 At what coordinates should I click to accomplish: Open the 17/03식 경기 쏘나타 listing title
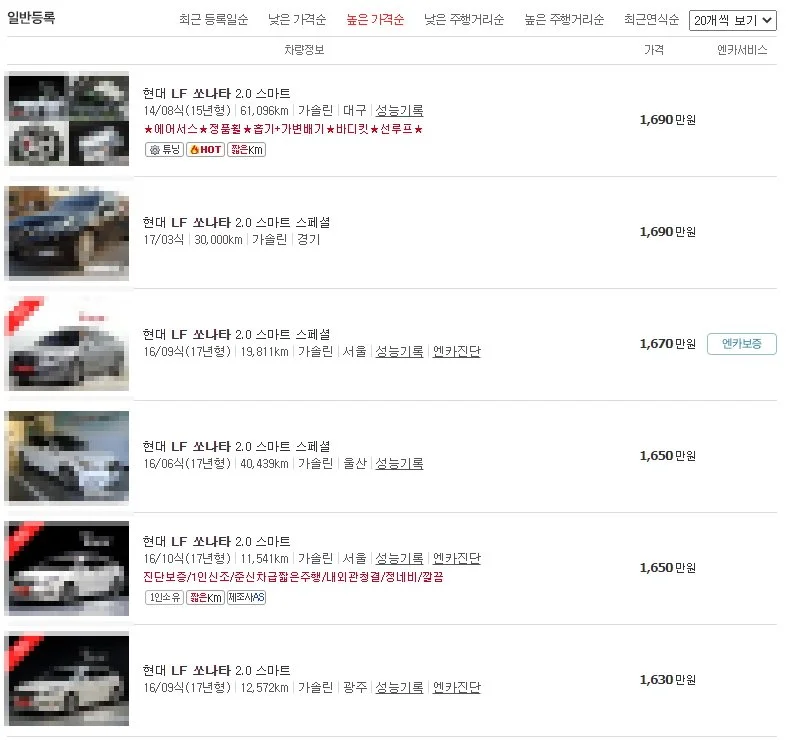click(x=237, y=223)
